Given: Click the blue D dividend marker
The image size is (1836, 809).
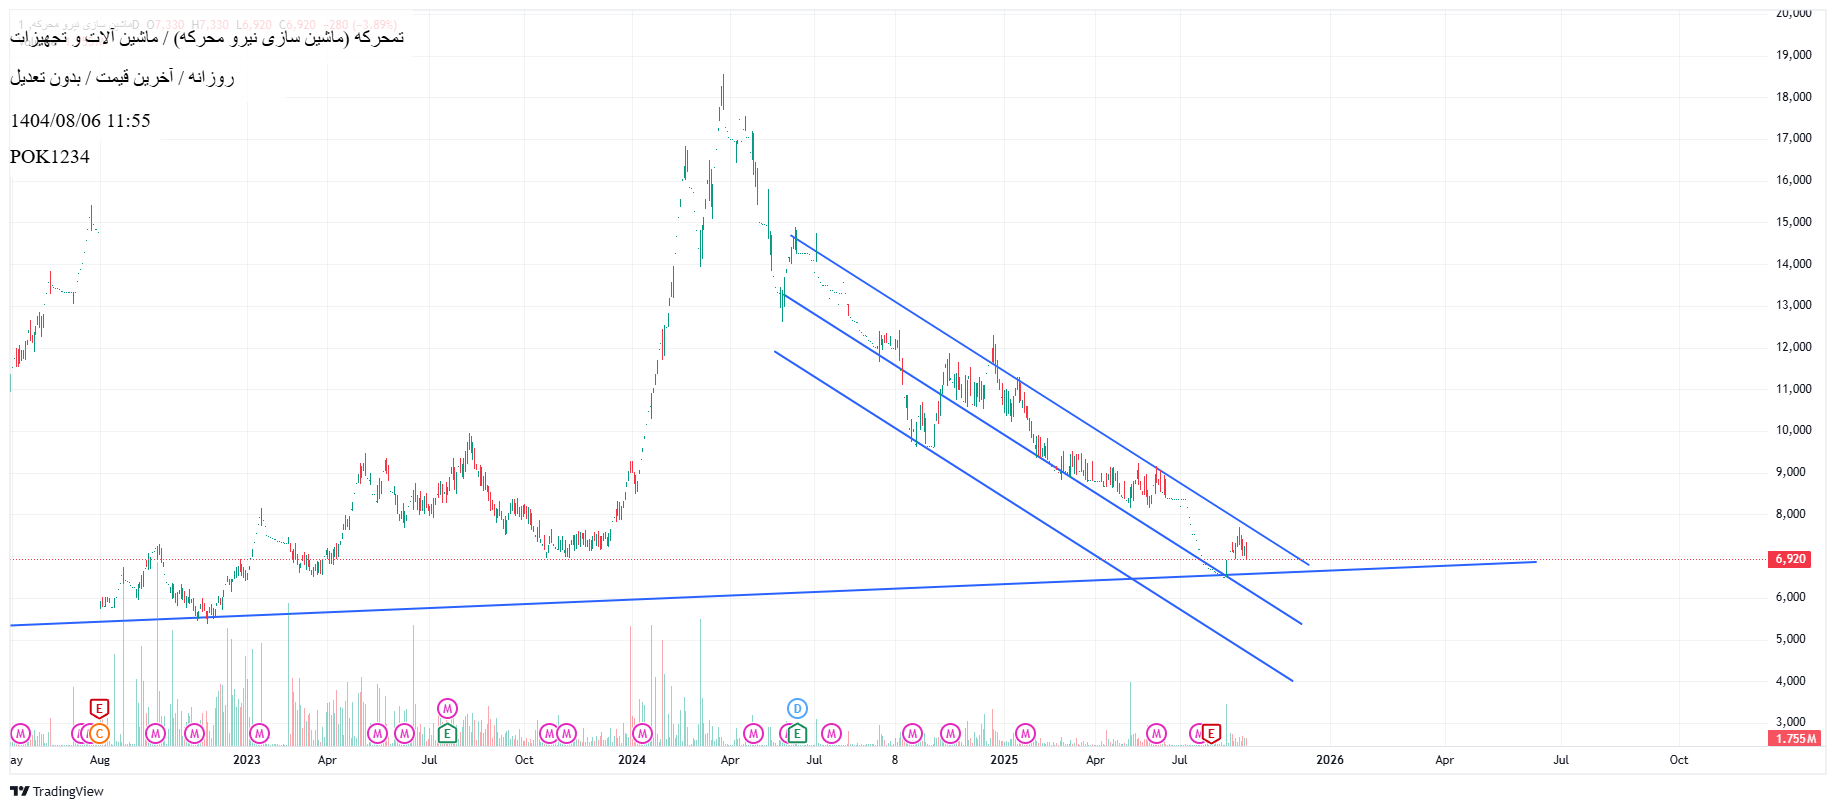Looking at the screenshot, I should point(797,708).
